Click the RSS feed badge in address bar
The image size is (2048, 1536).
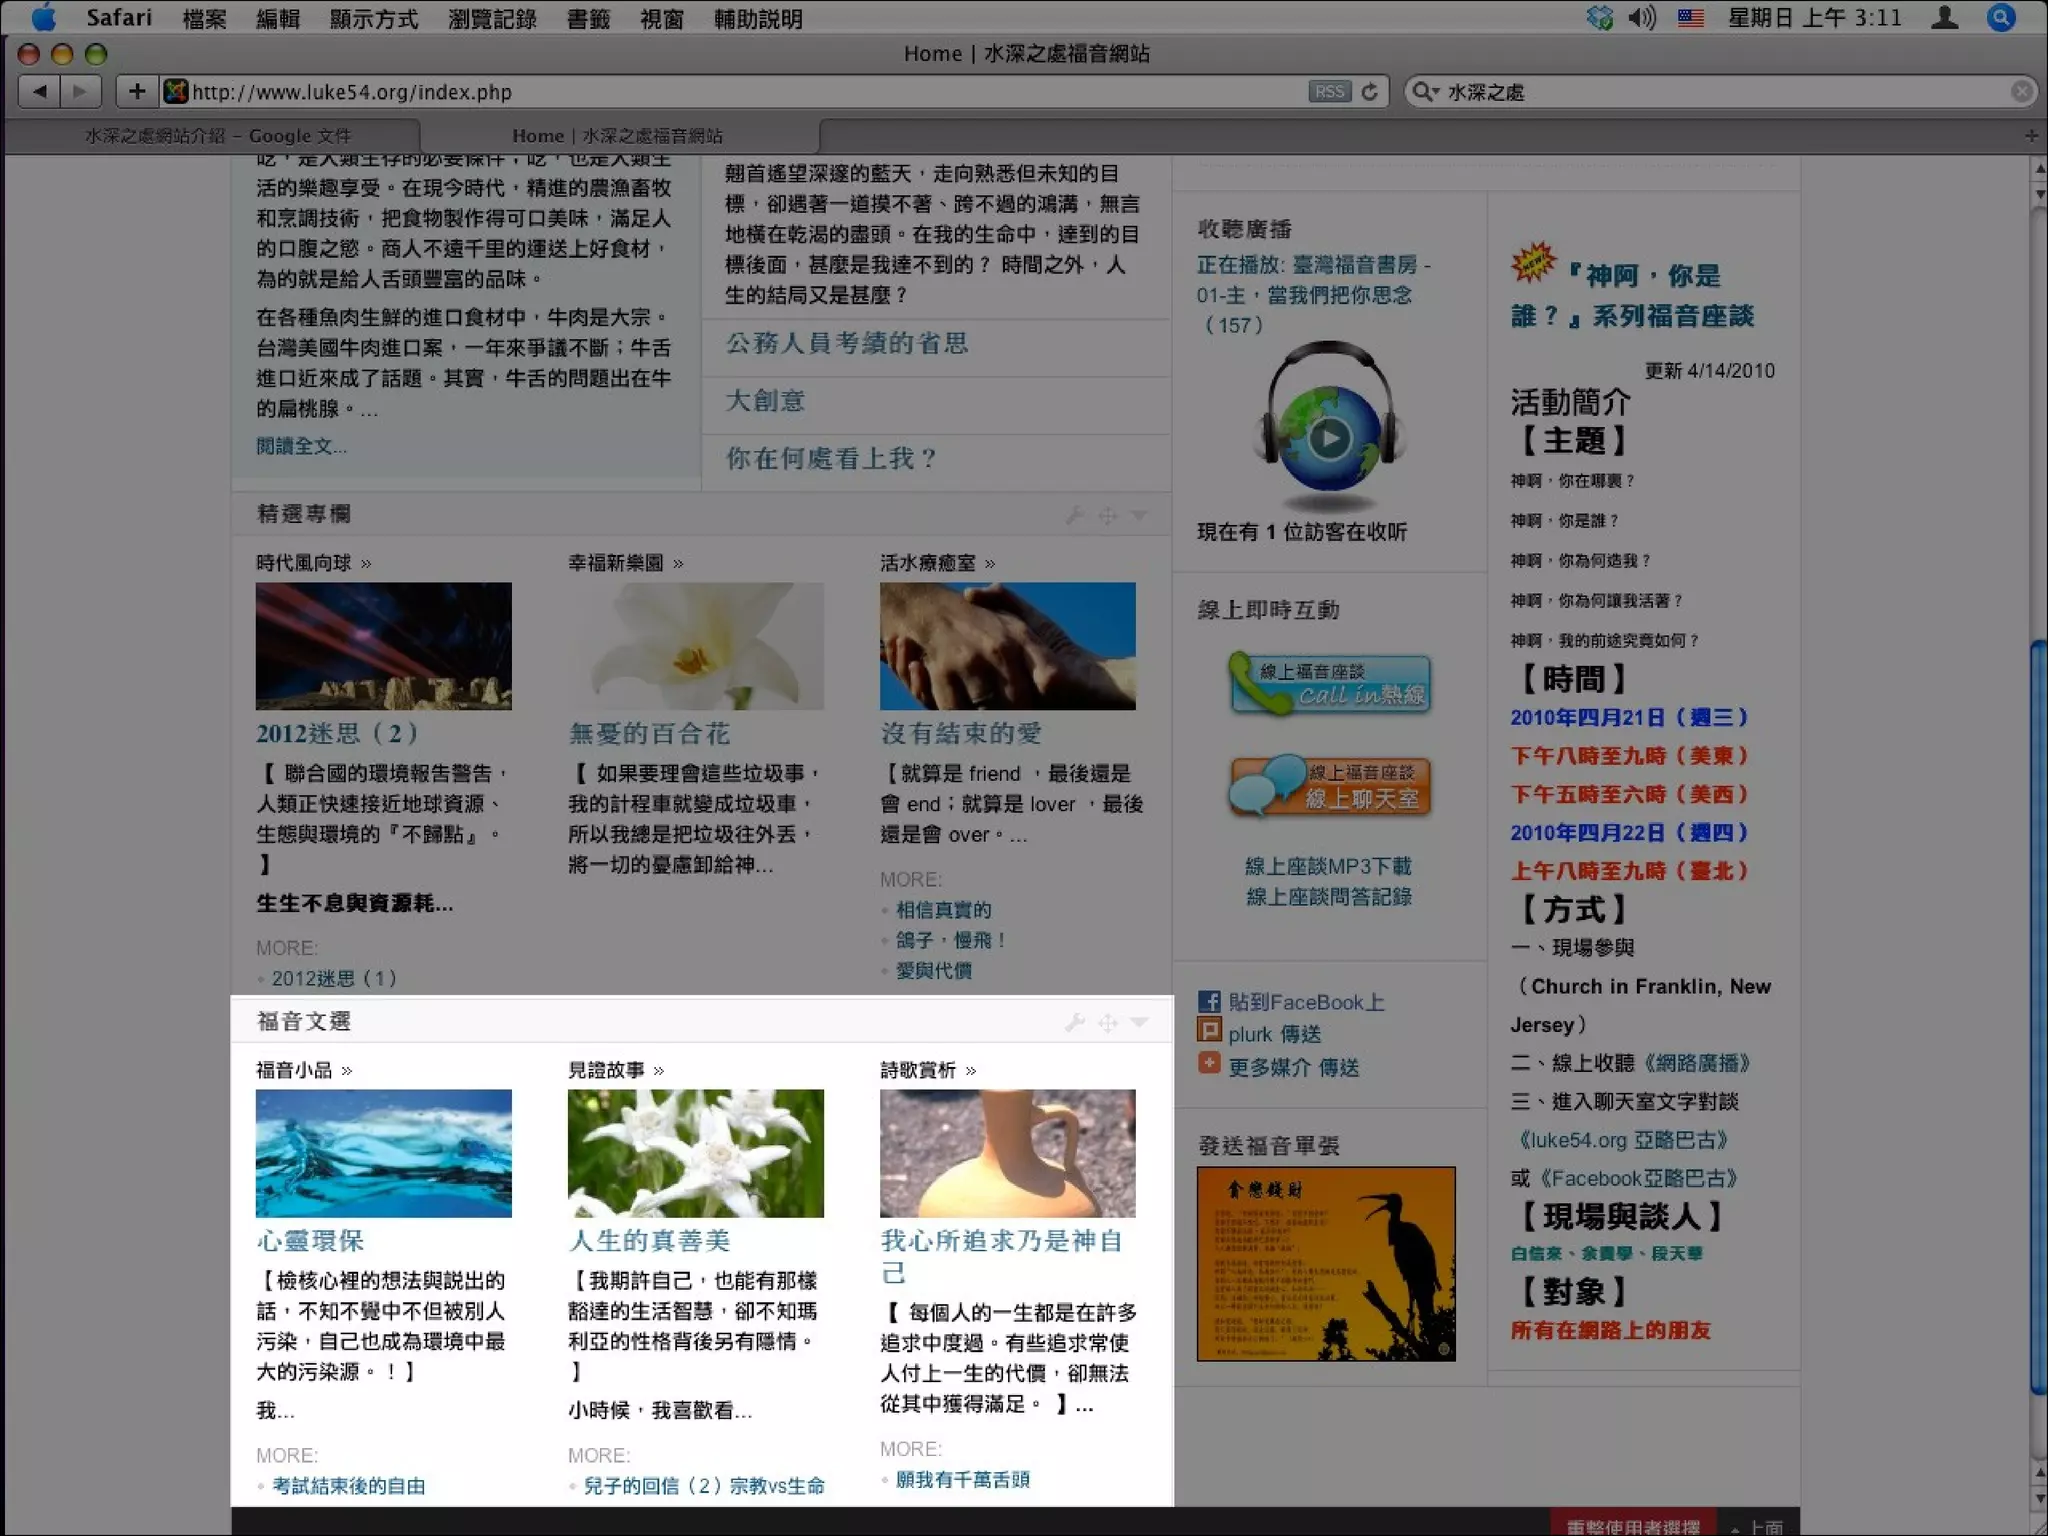1328,92
